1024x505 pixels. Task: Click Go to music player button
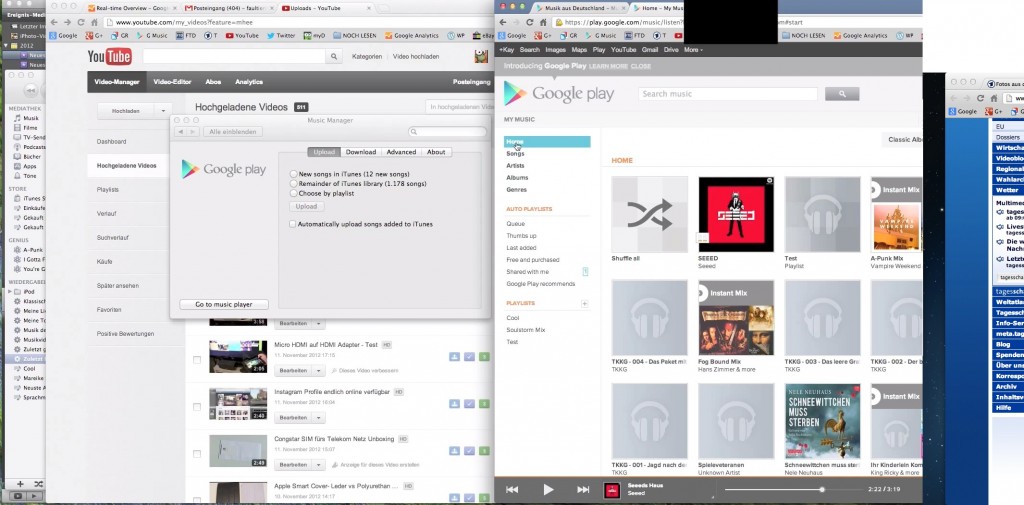tap(224, 304)
